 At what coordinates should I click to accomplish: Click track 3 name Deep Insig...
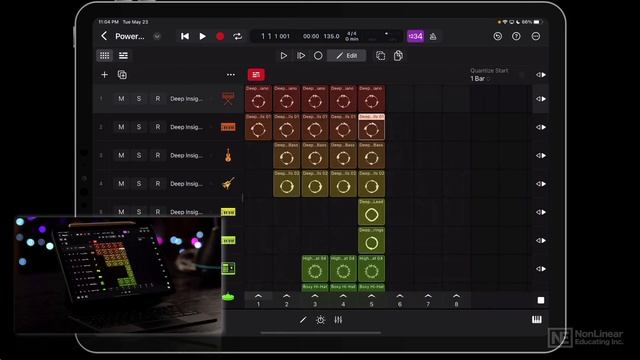coord(186,156)
